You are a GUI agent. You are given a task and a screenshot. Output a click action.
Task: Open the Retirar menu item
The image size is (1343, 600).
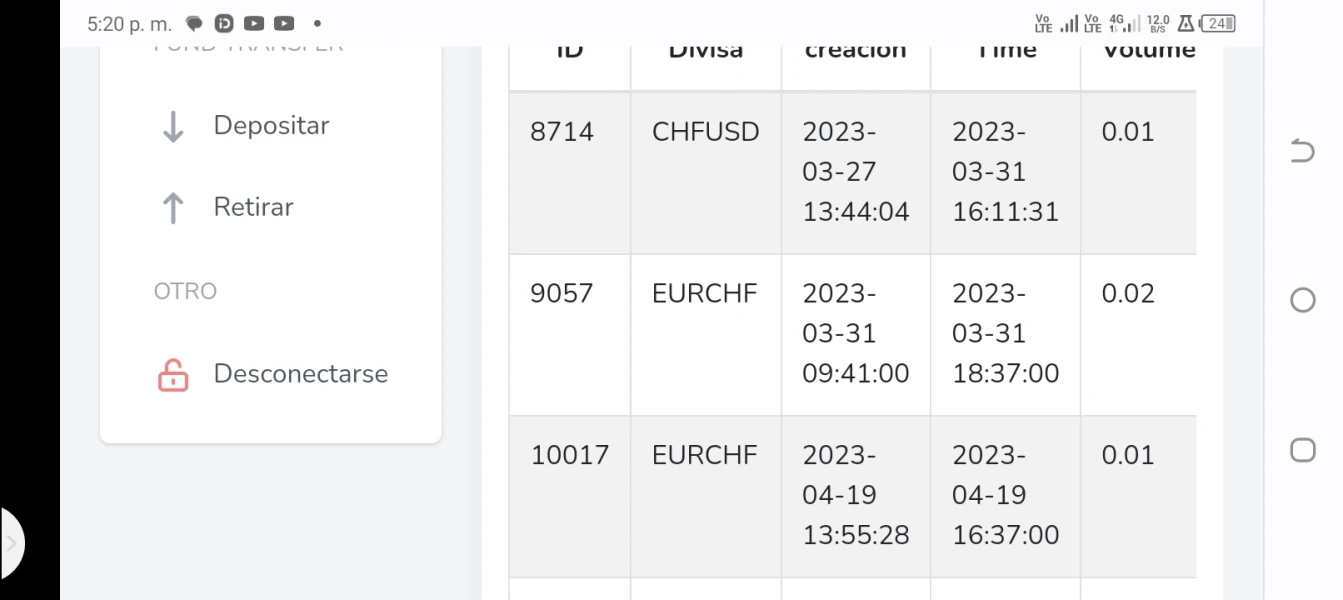pos(253,207)
